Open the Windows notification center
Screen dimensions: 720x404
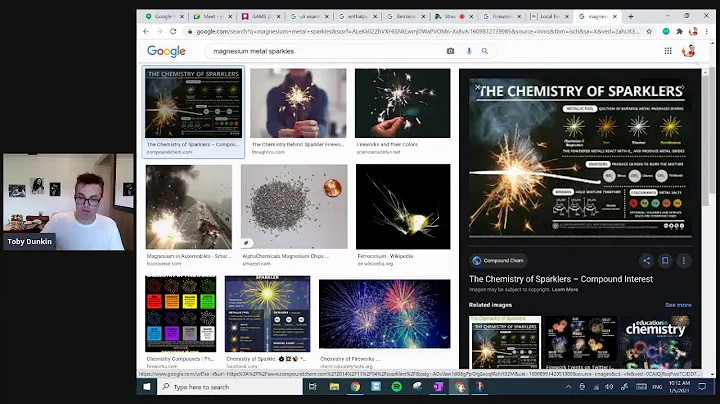coord(702,387)
